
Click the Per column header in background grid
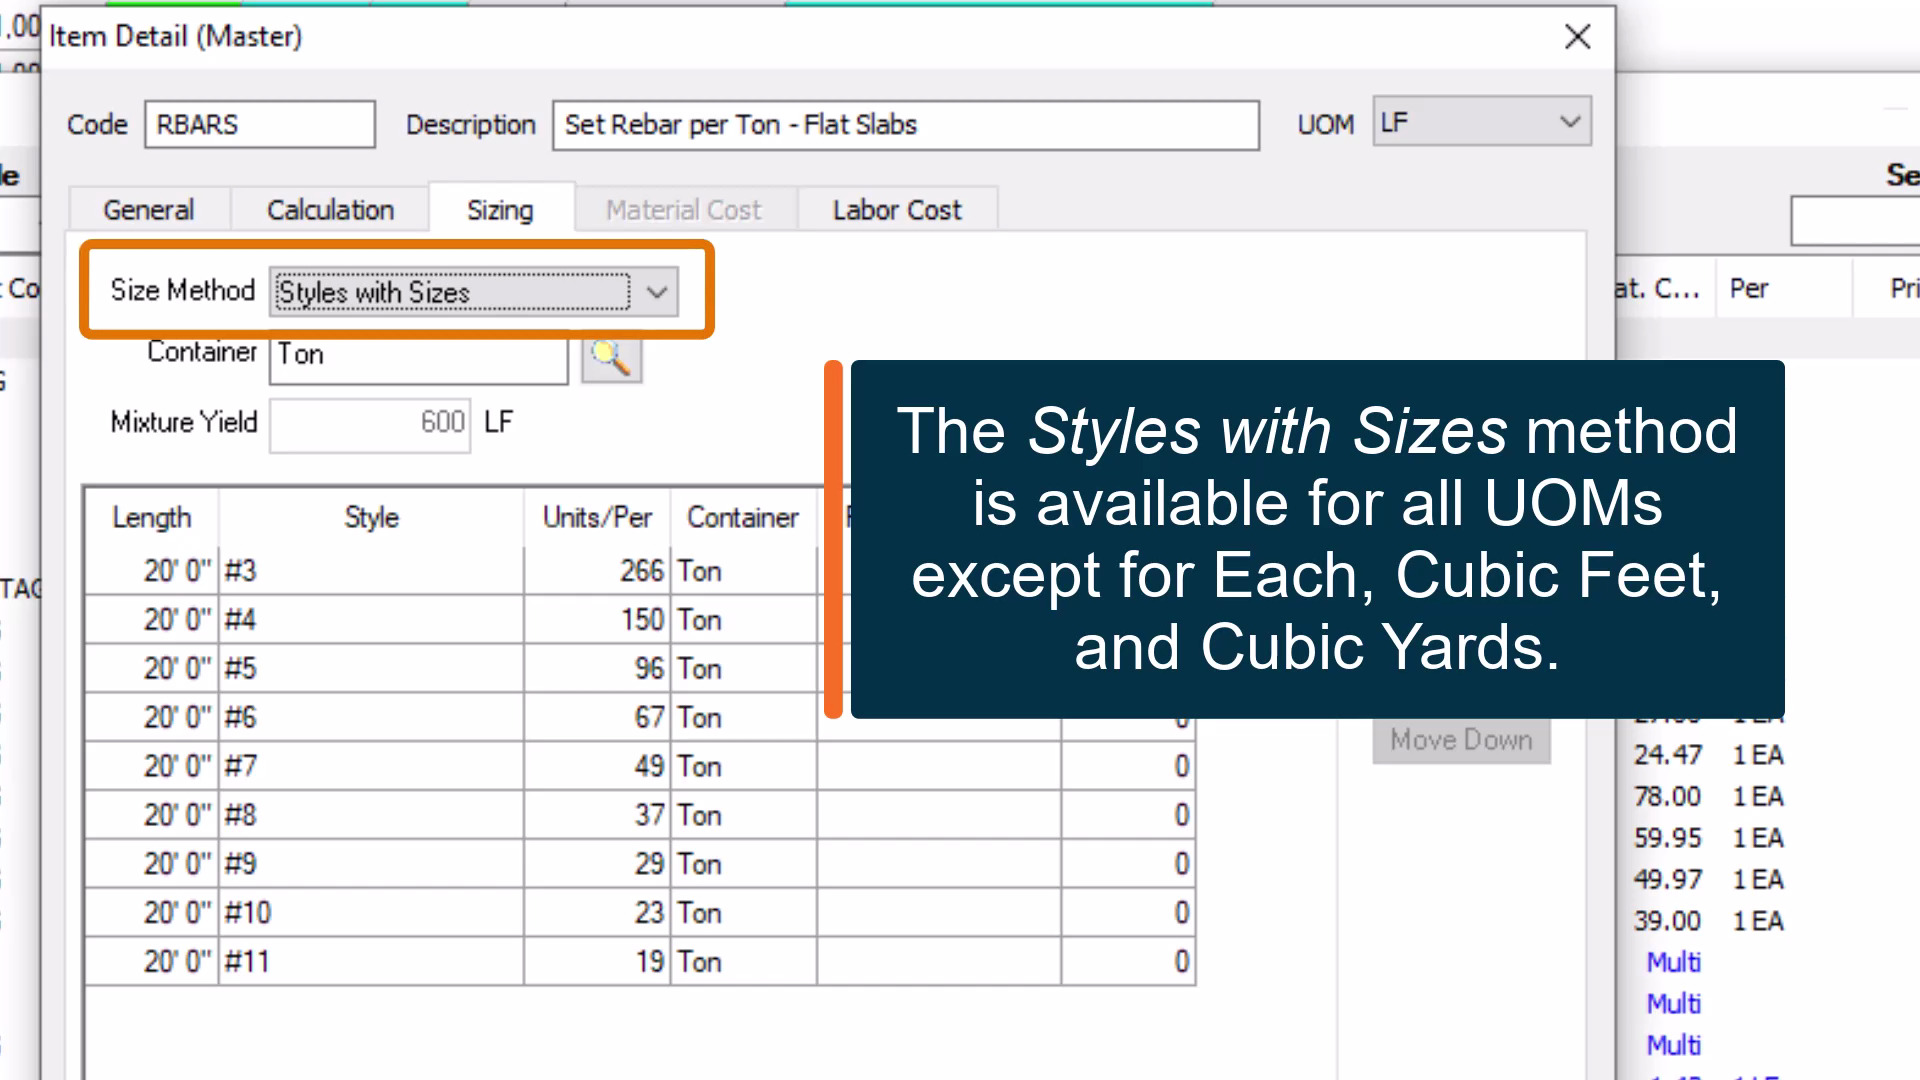click(1748, 289)
